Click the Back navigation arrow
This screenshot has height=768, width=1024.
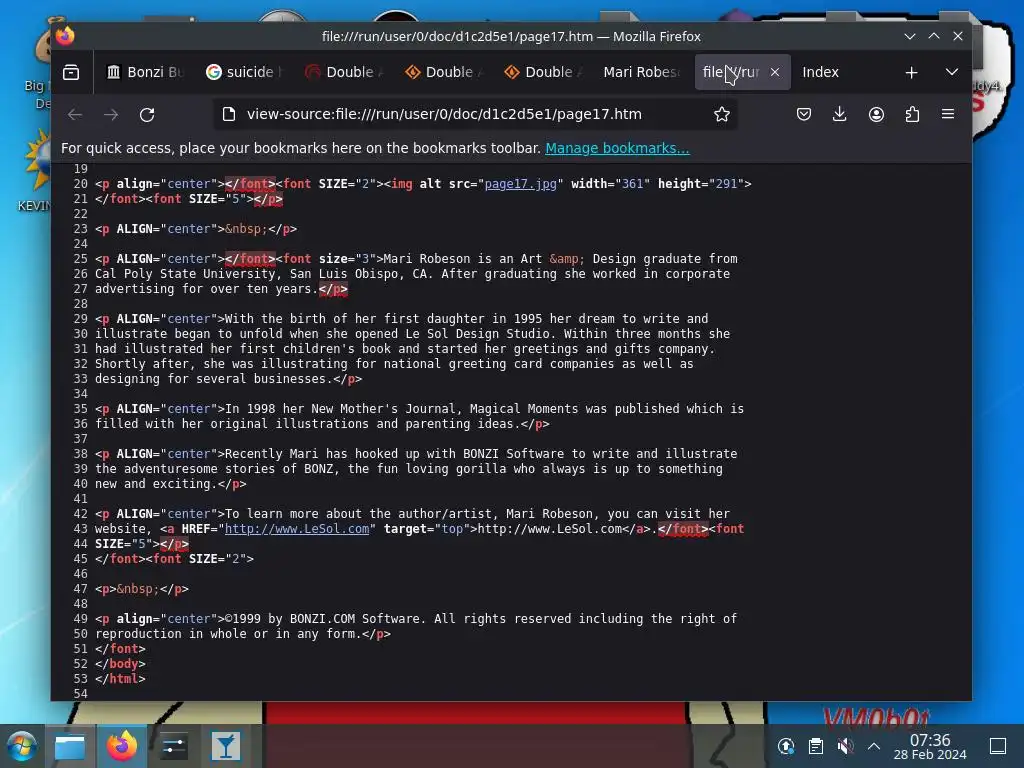[x=75, y=115]
